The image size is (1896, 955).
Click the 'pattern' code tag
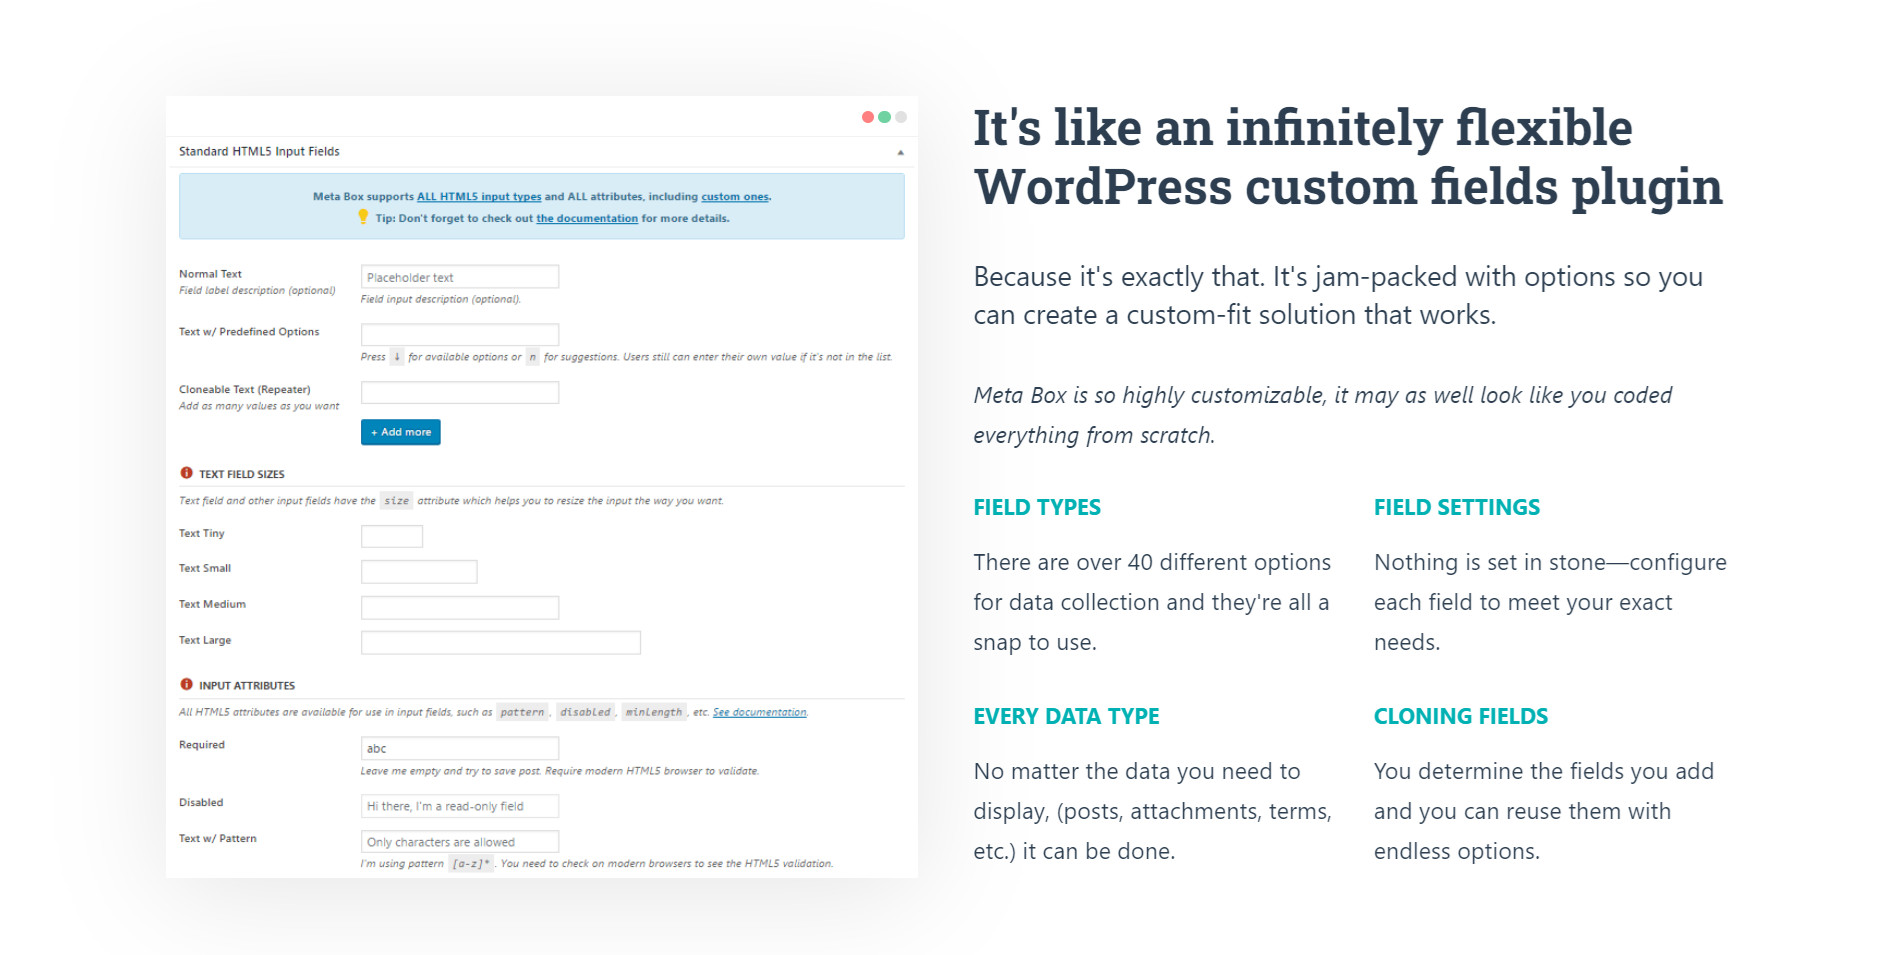coord(522,712)
